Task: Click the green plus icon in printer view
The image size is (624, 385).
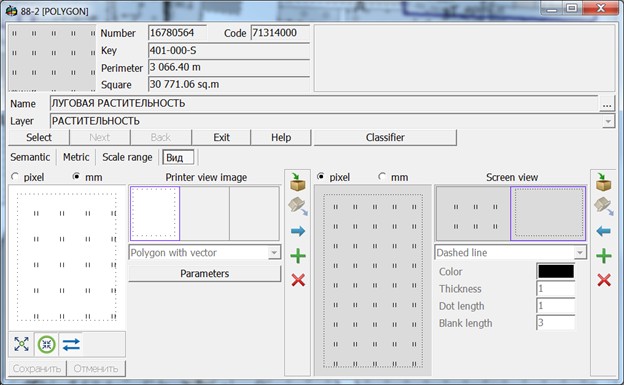Action: pyautogui.click(x=298, y=256)
